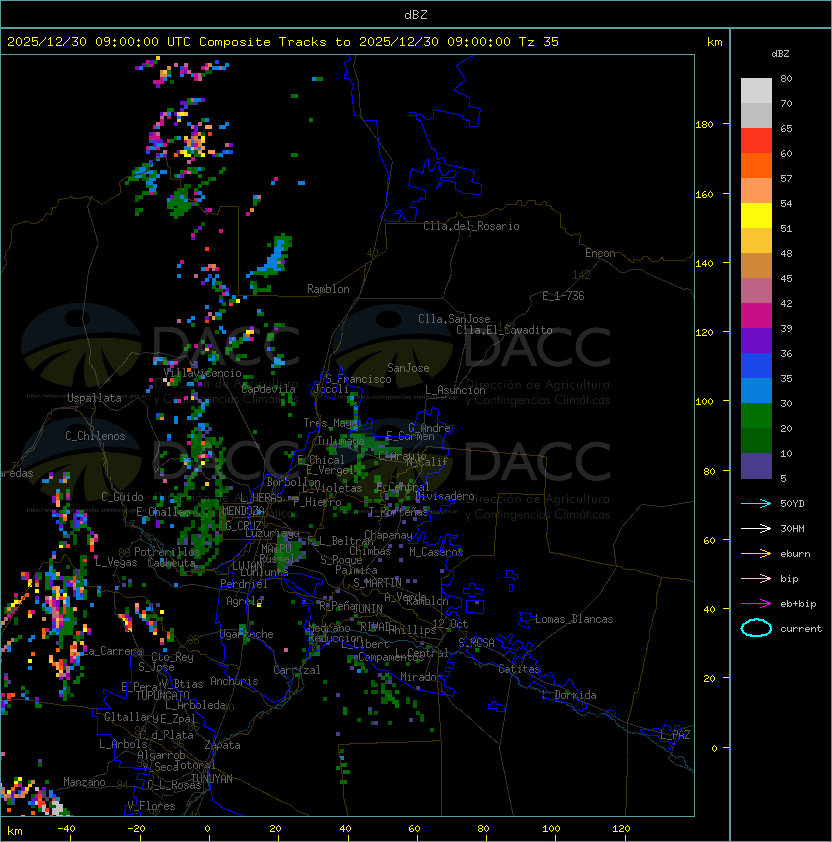Image resolution: width=832 pixels, height=842 pixels.
Task: Click the -20 km x-axis tick label
Action: 136,829
